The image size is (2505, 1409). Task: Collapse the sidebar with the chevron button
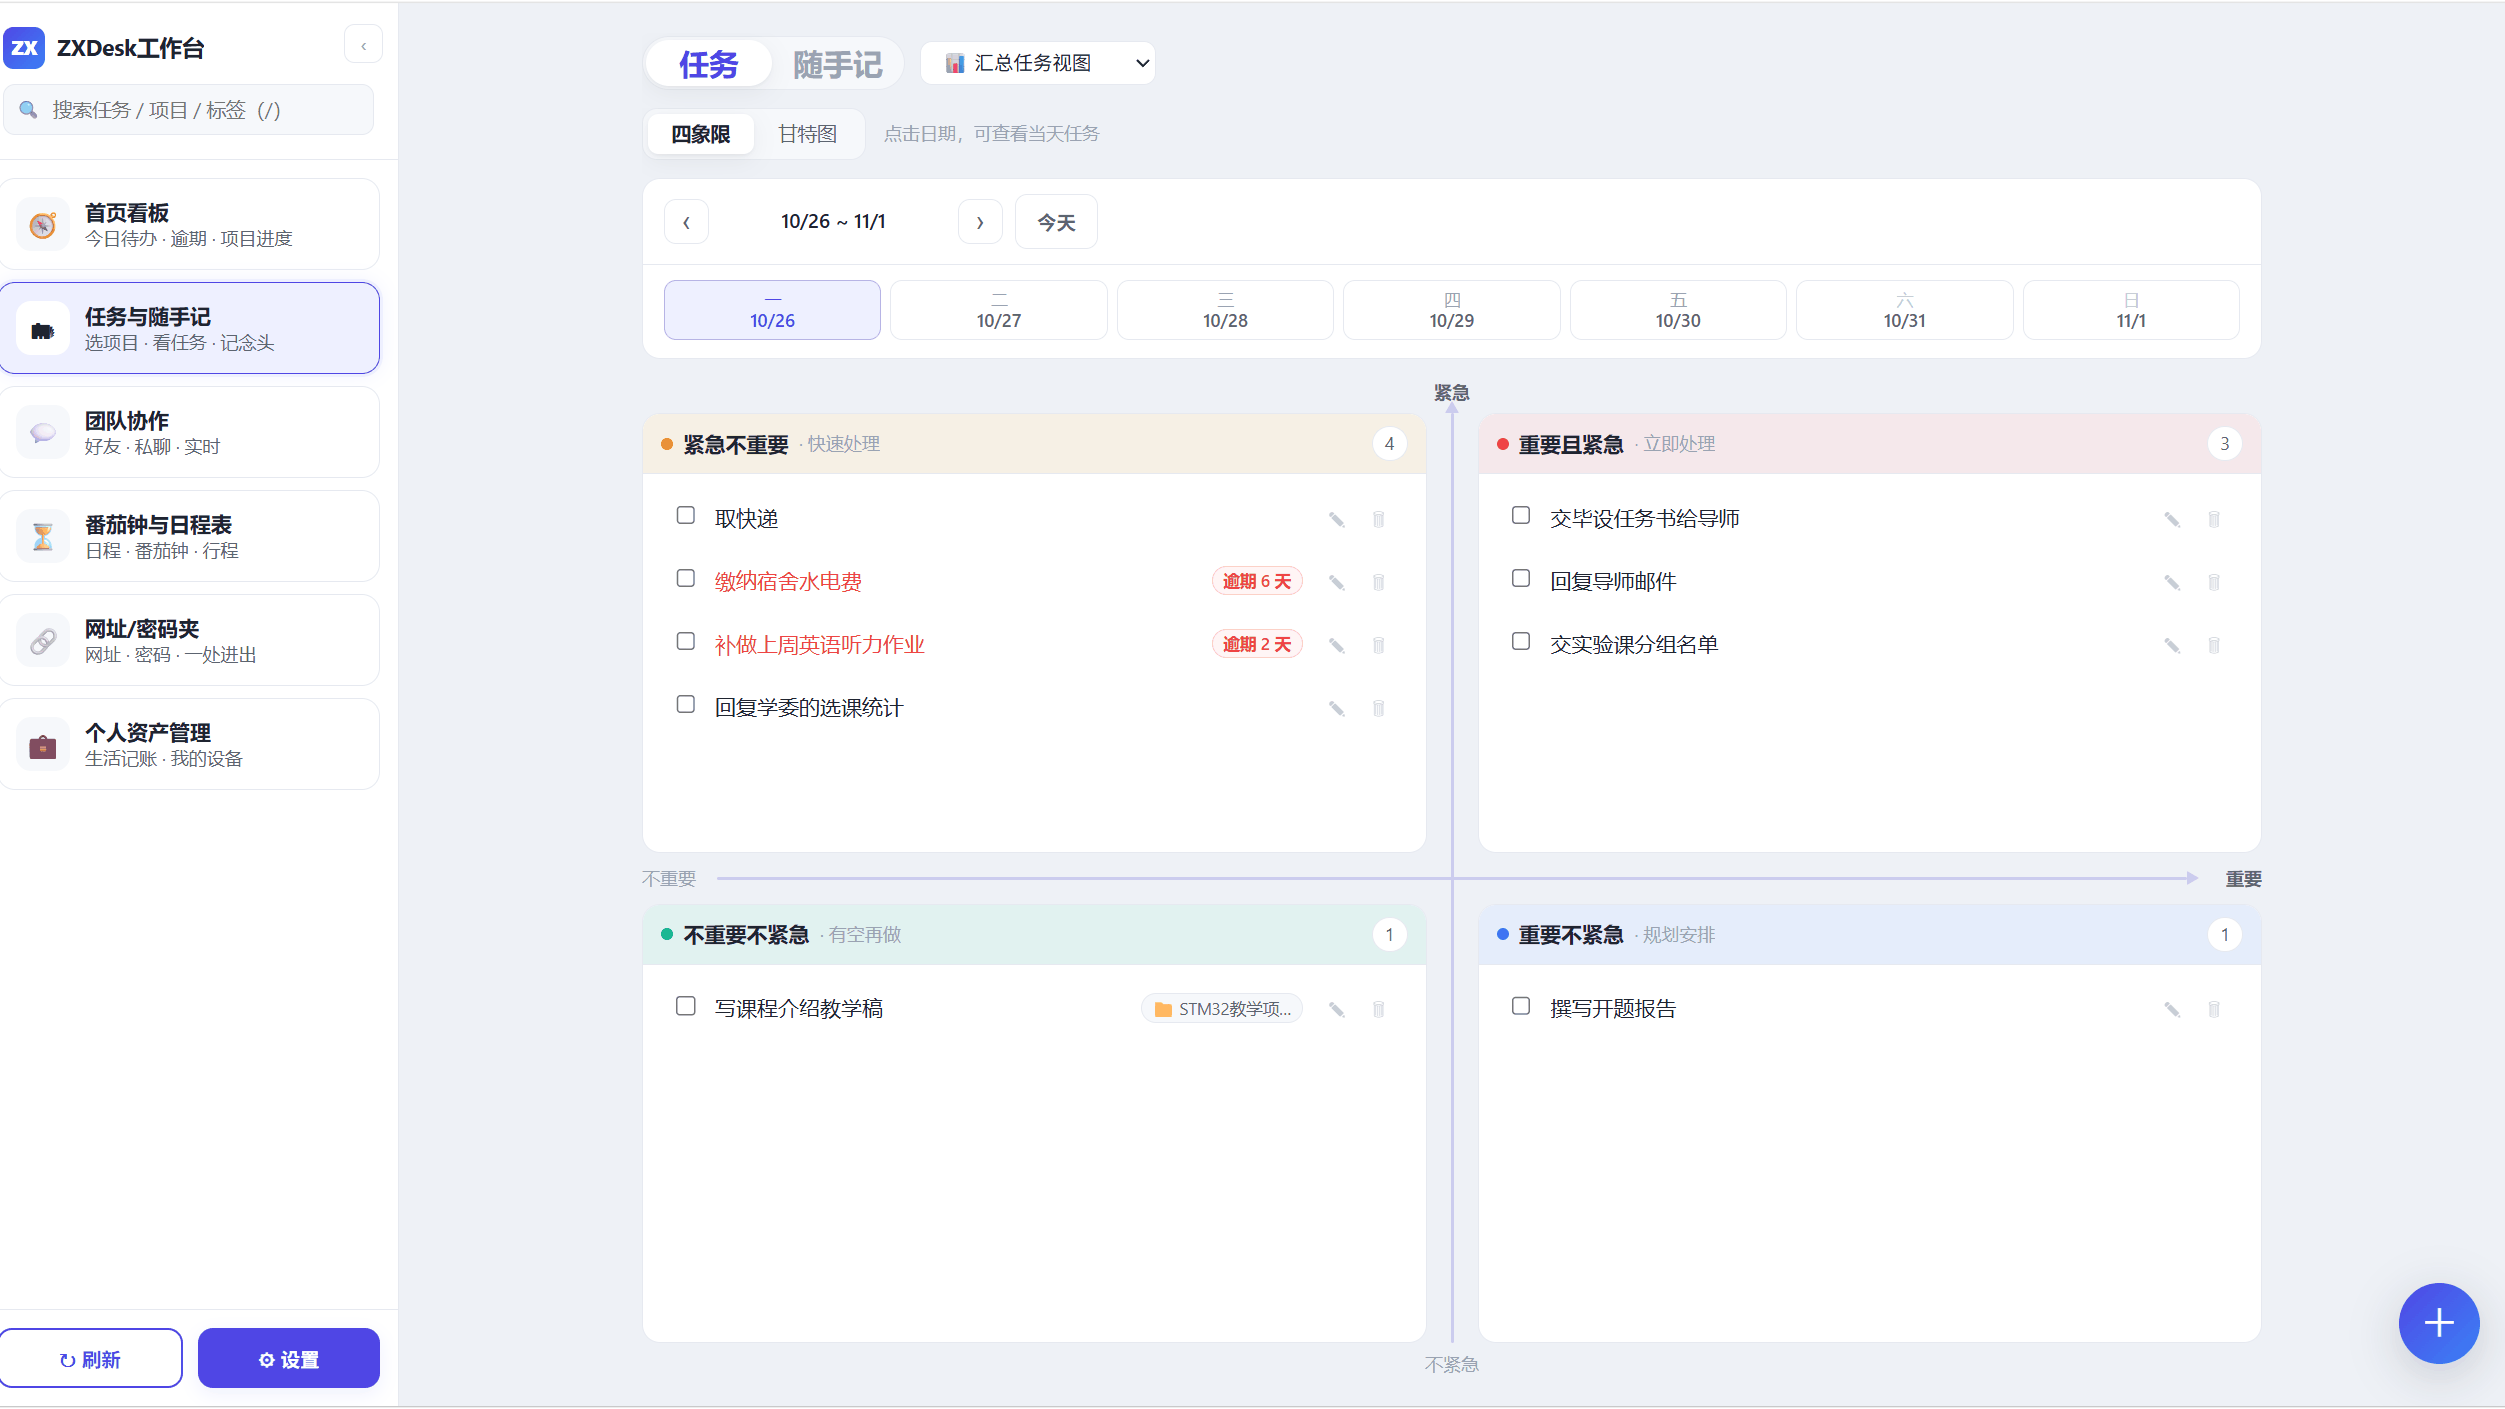(x=363, y=45)
